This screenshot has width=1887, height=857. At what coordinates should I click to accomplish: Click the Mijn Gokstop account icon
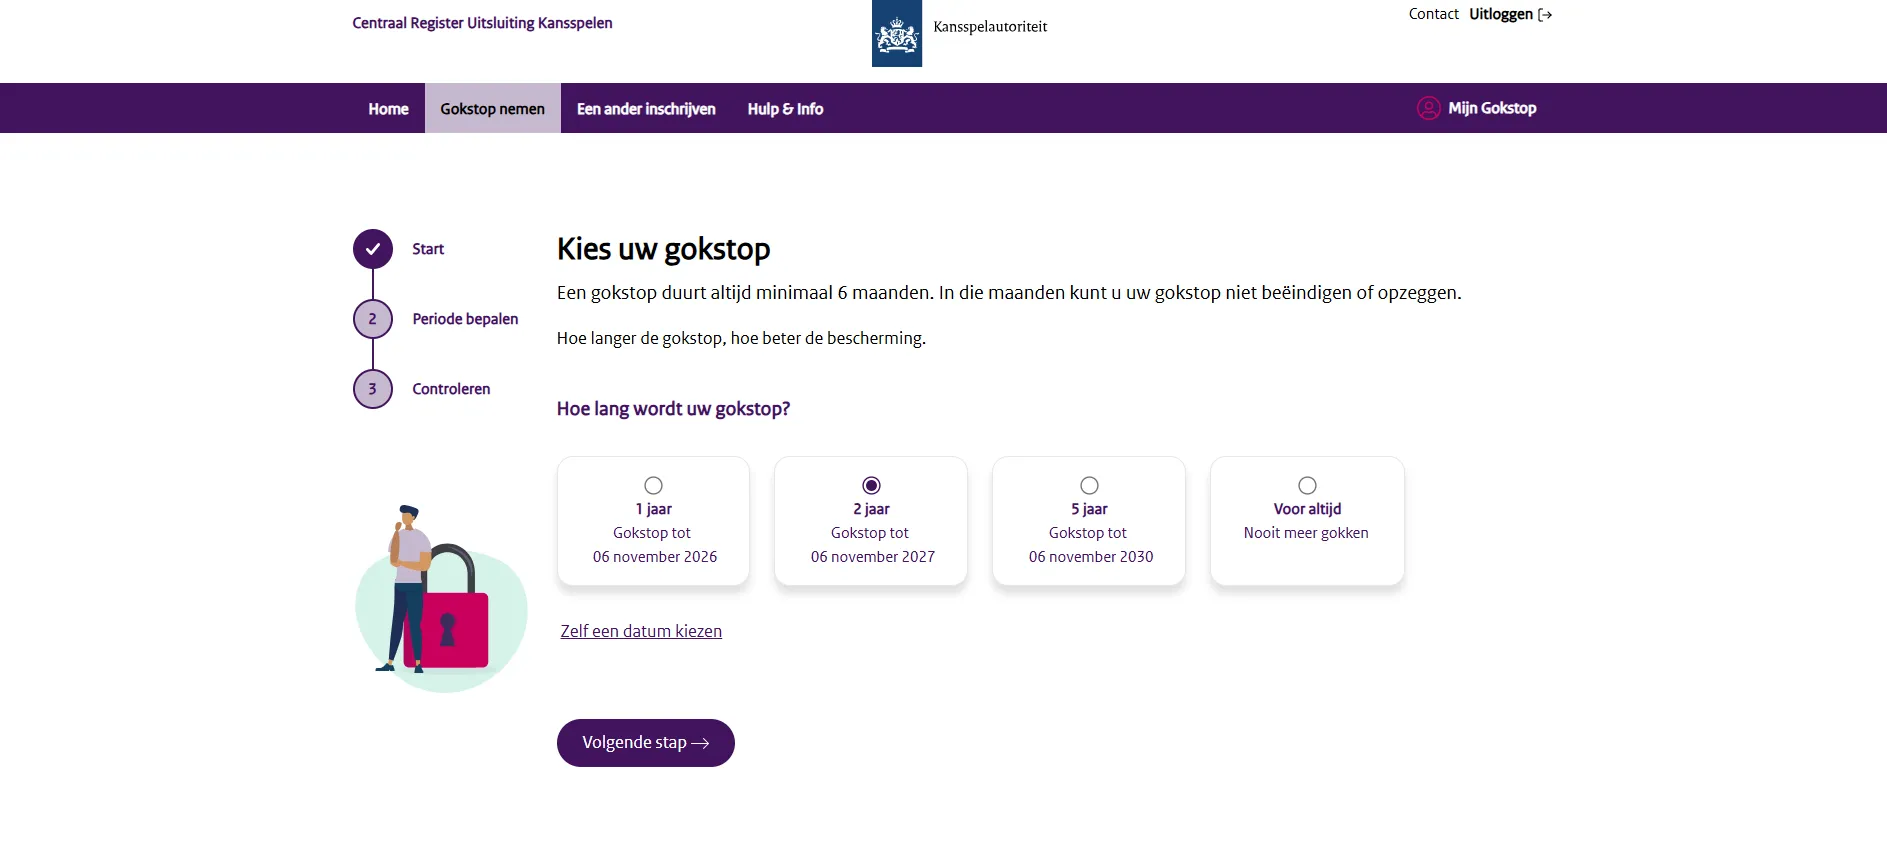1428,108
